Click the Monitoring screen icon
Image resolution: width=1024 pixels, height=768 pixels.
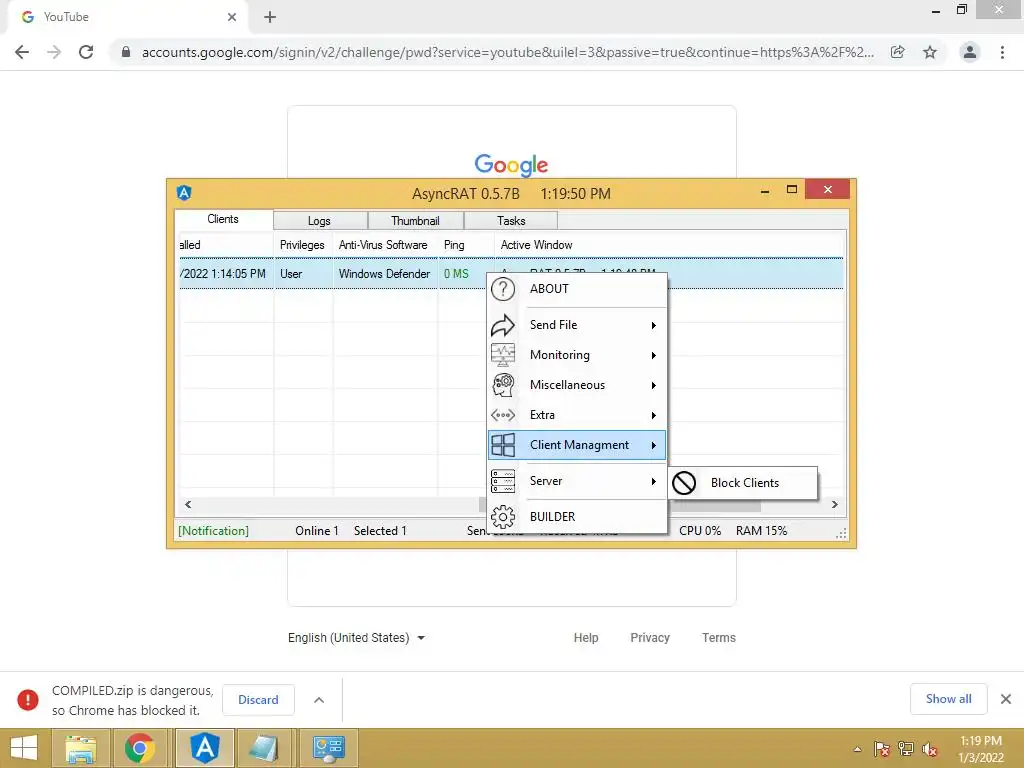503,355
